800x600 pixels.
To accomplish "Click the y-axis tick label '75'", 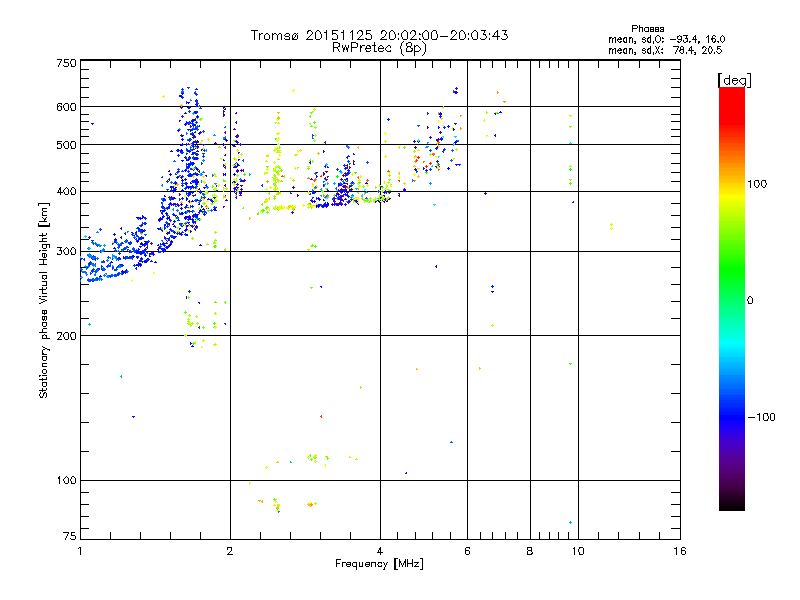I will [70, 536].
